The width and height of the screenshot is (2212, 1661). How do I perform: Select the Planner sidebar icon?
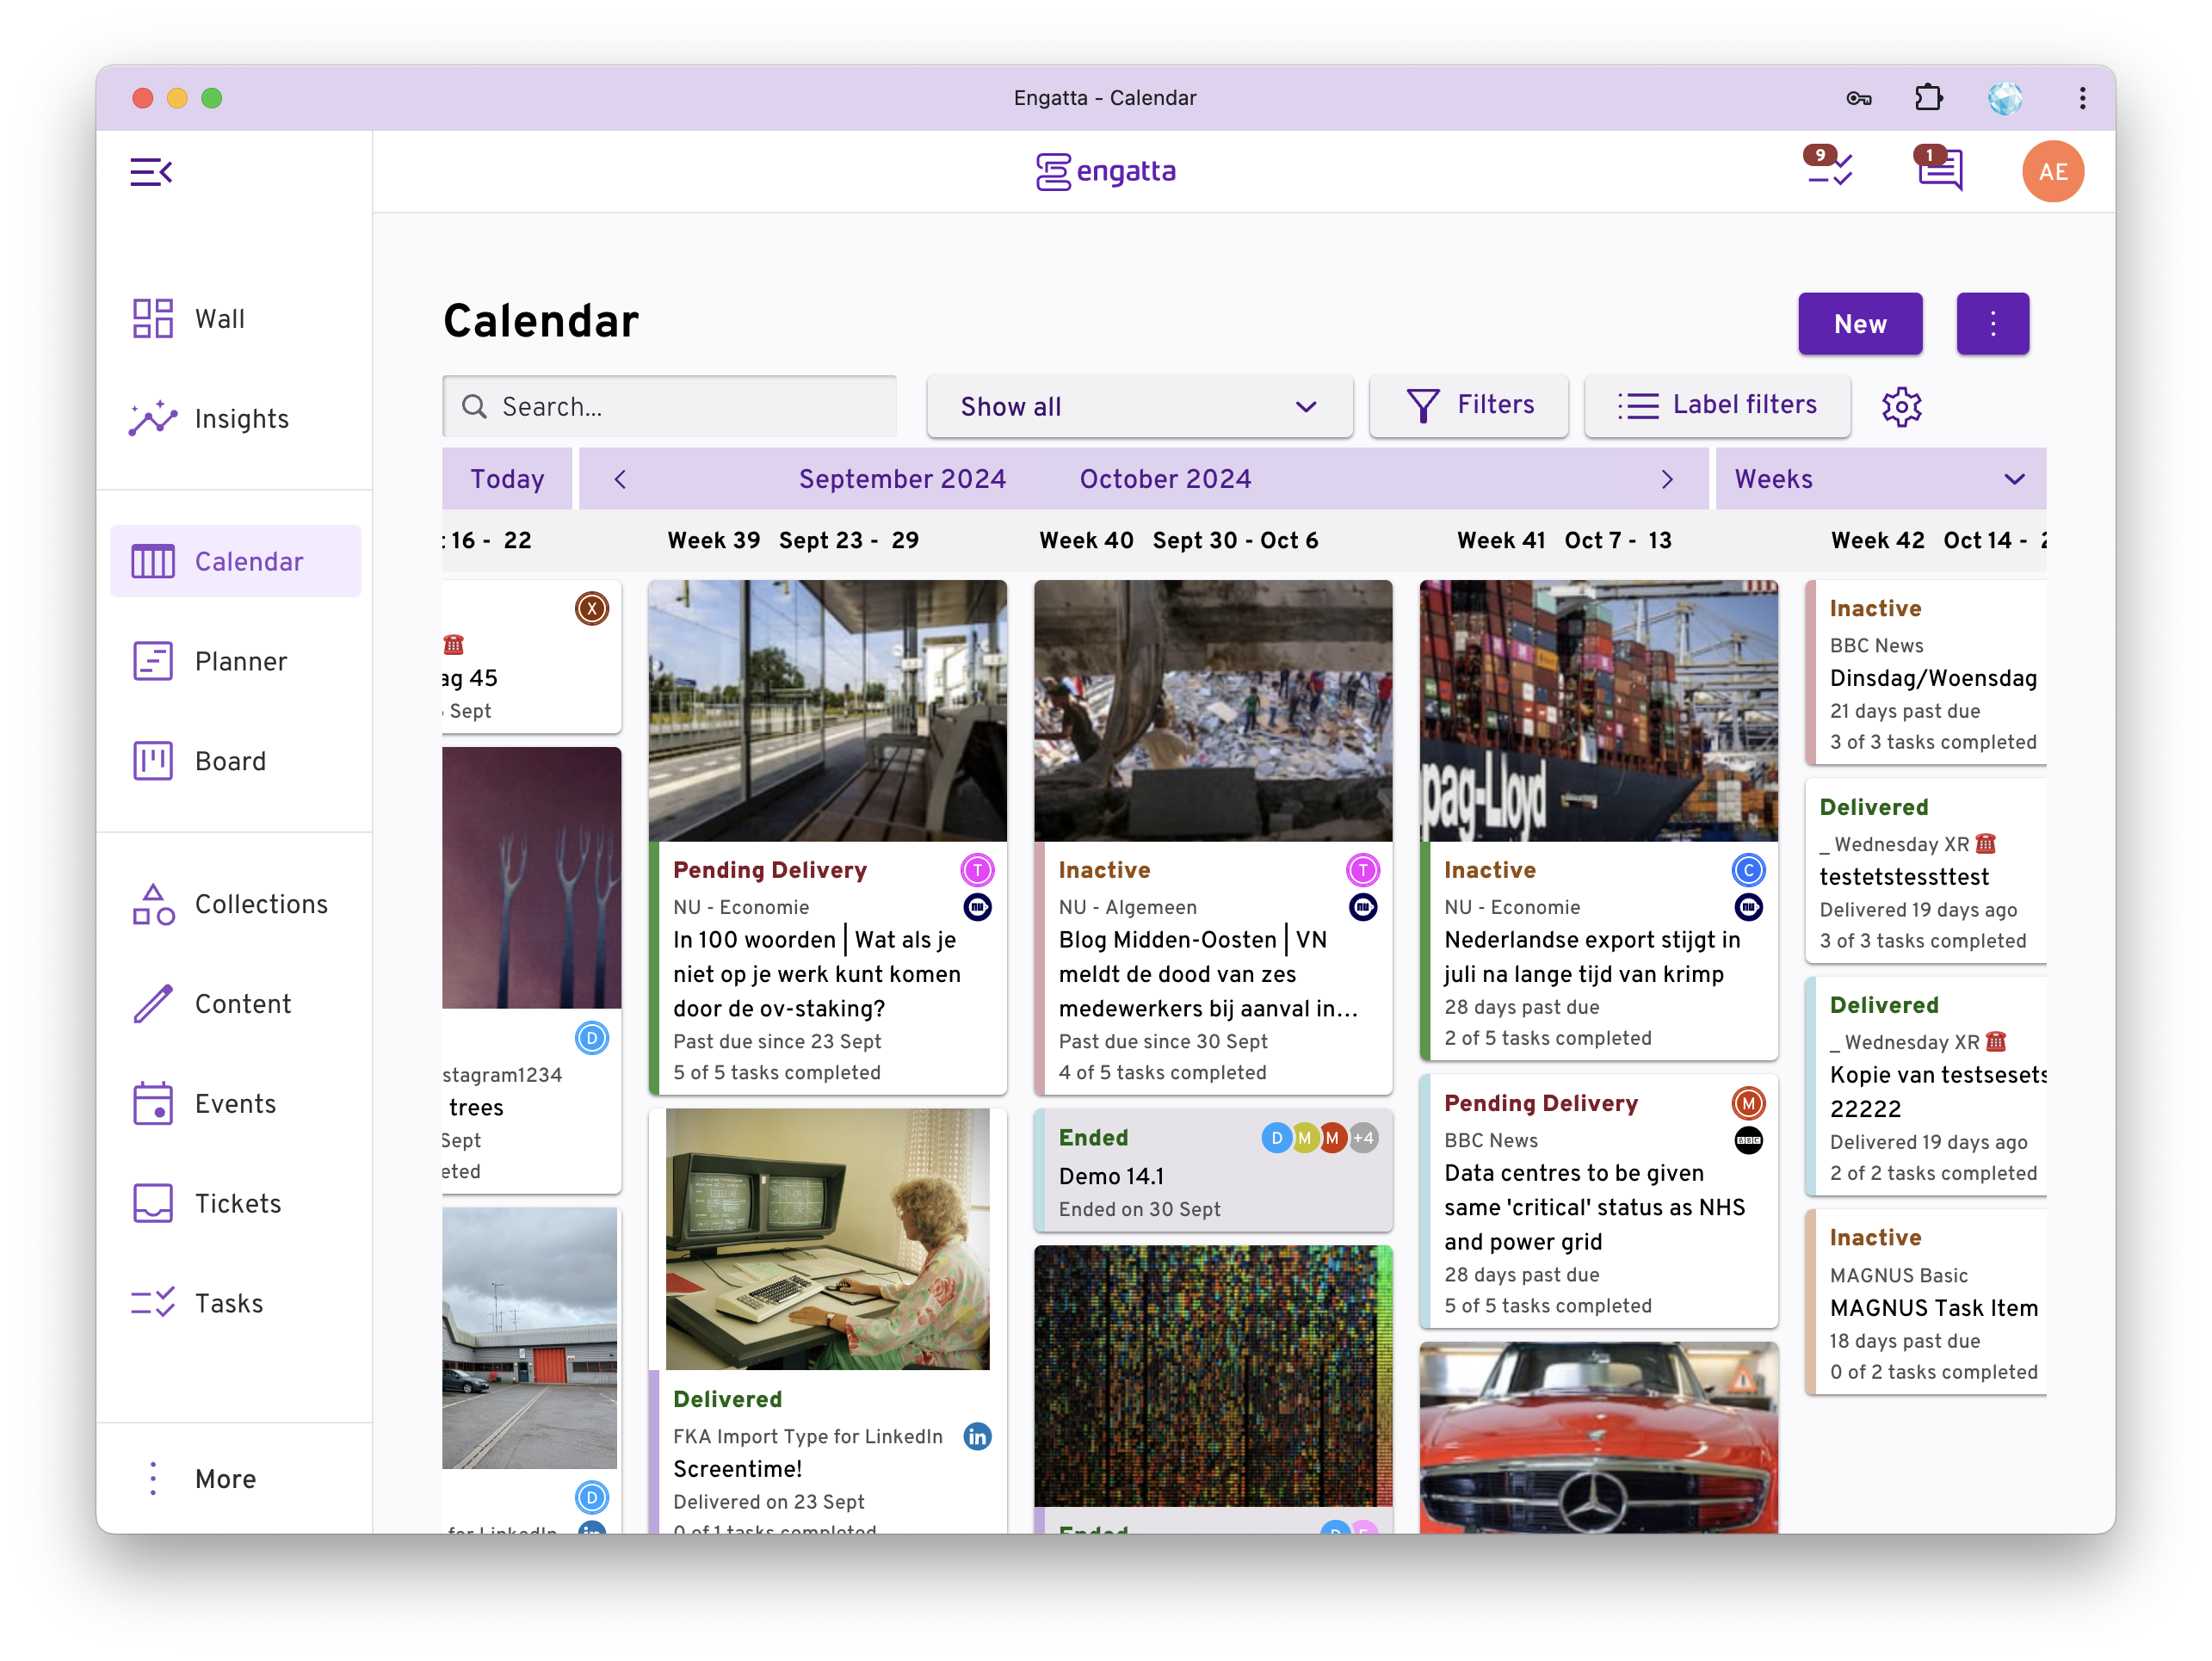point(240,660)
